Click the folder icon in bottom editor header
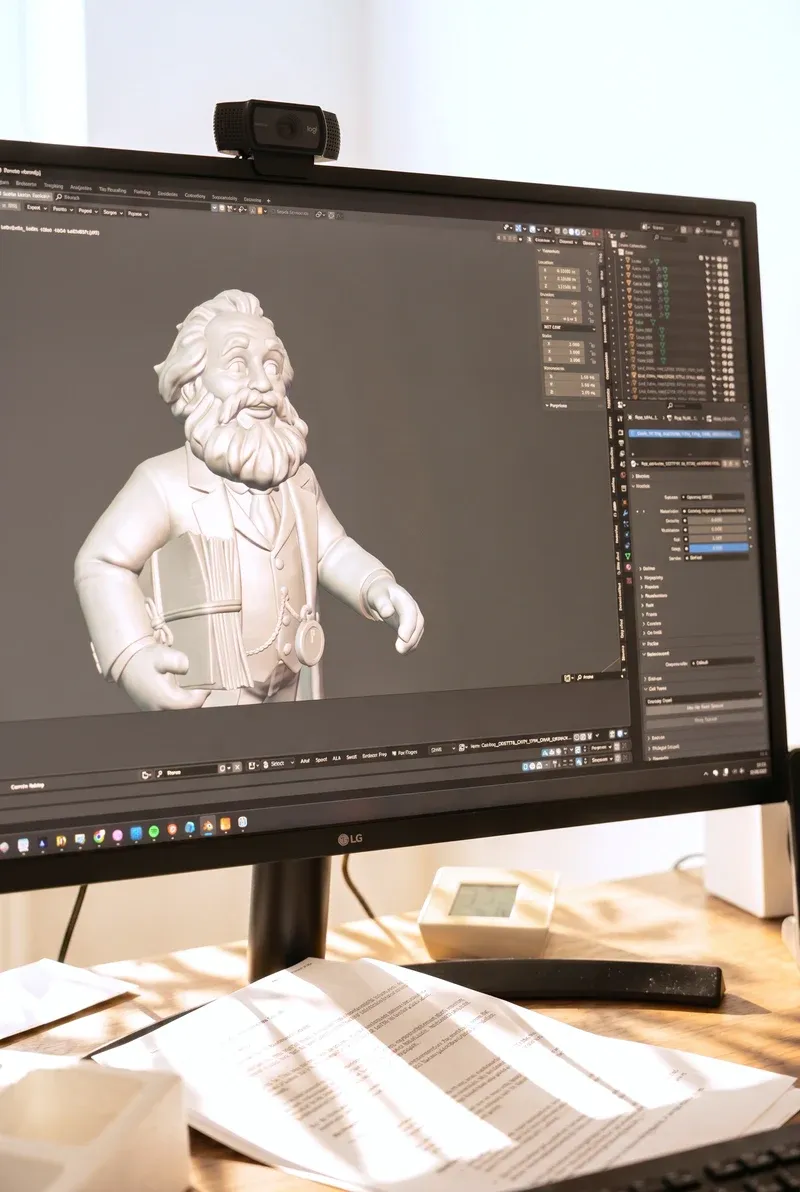Viewport: 800px width, 1192px height. click(146, 774)
